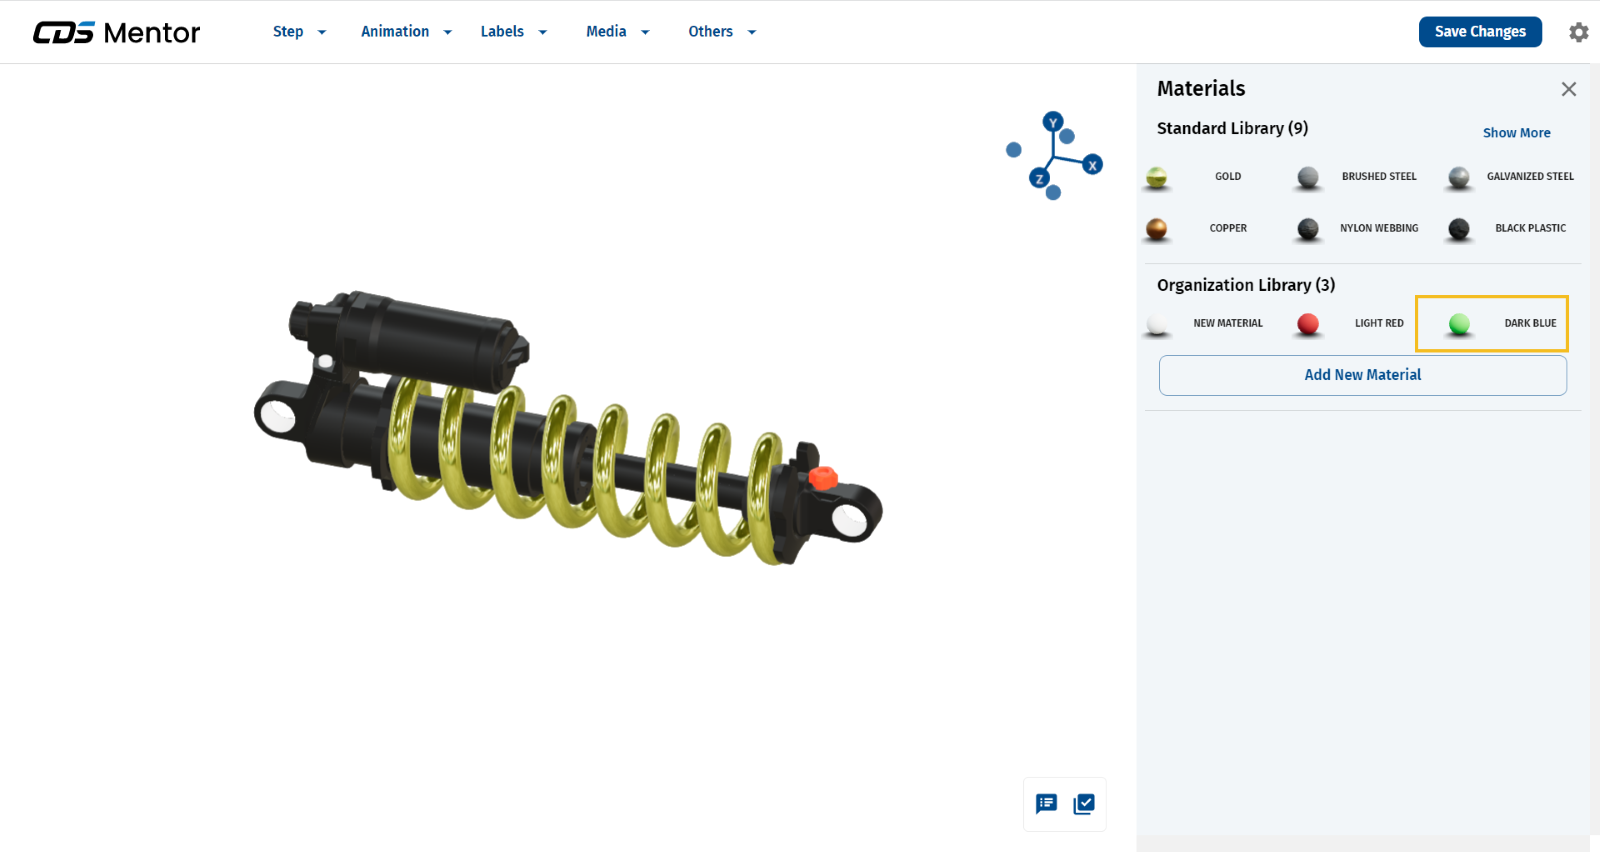The image size is (1600, 852).
Task: Click the Y axis on the orientation gizmo
Action: coord(1052,122)
